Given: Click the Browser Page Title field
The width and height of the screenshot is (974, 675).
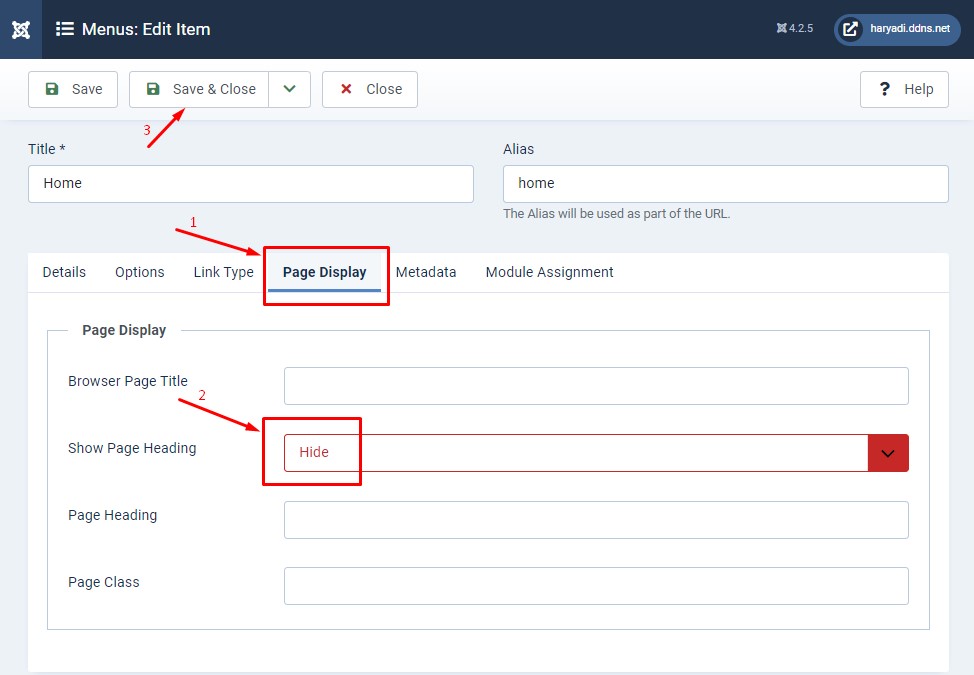Looking at the screenshot, I should coord(596,386).
